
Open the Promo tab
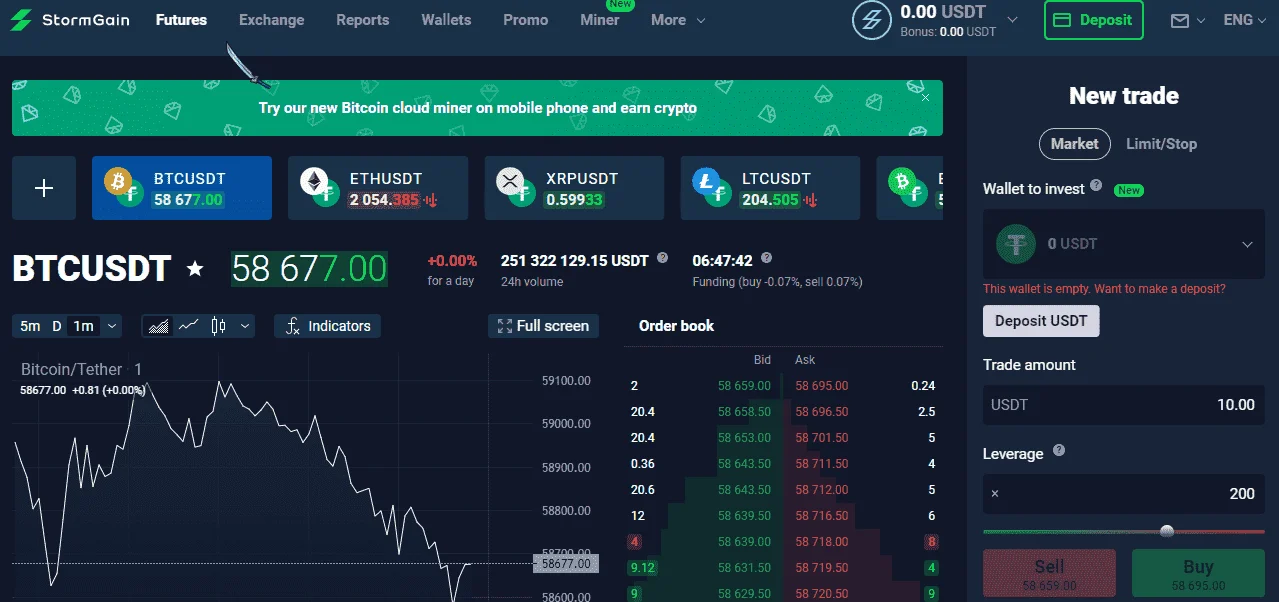tap(525, 20)
